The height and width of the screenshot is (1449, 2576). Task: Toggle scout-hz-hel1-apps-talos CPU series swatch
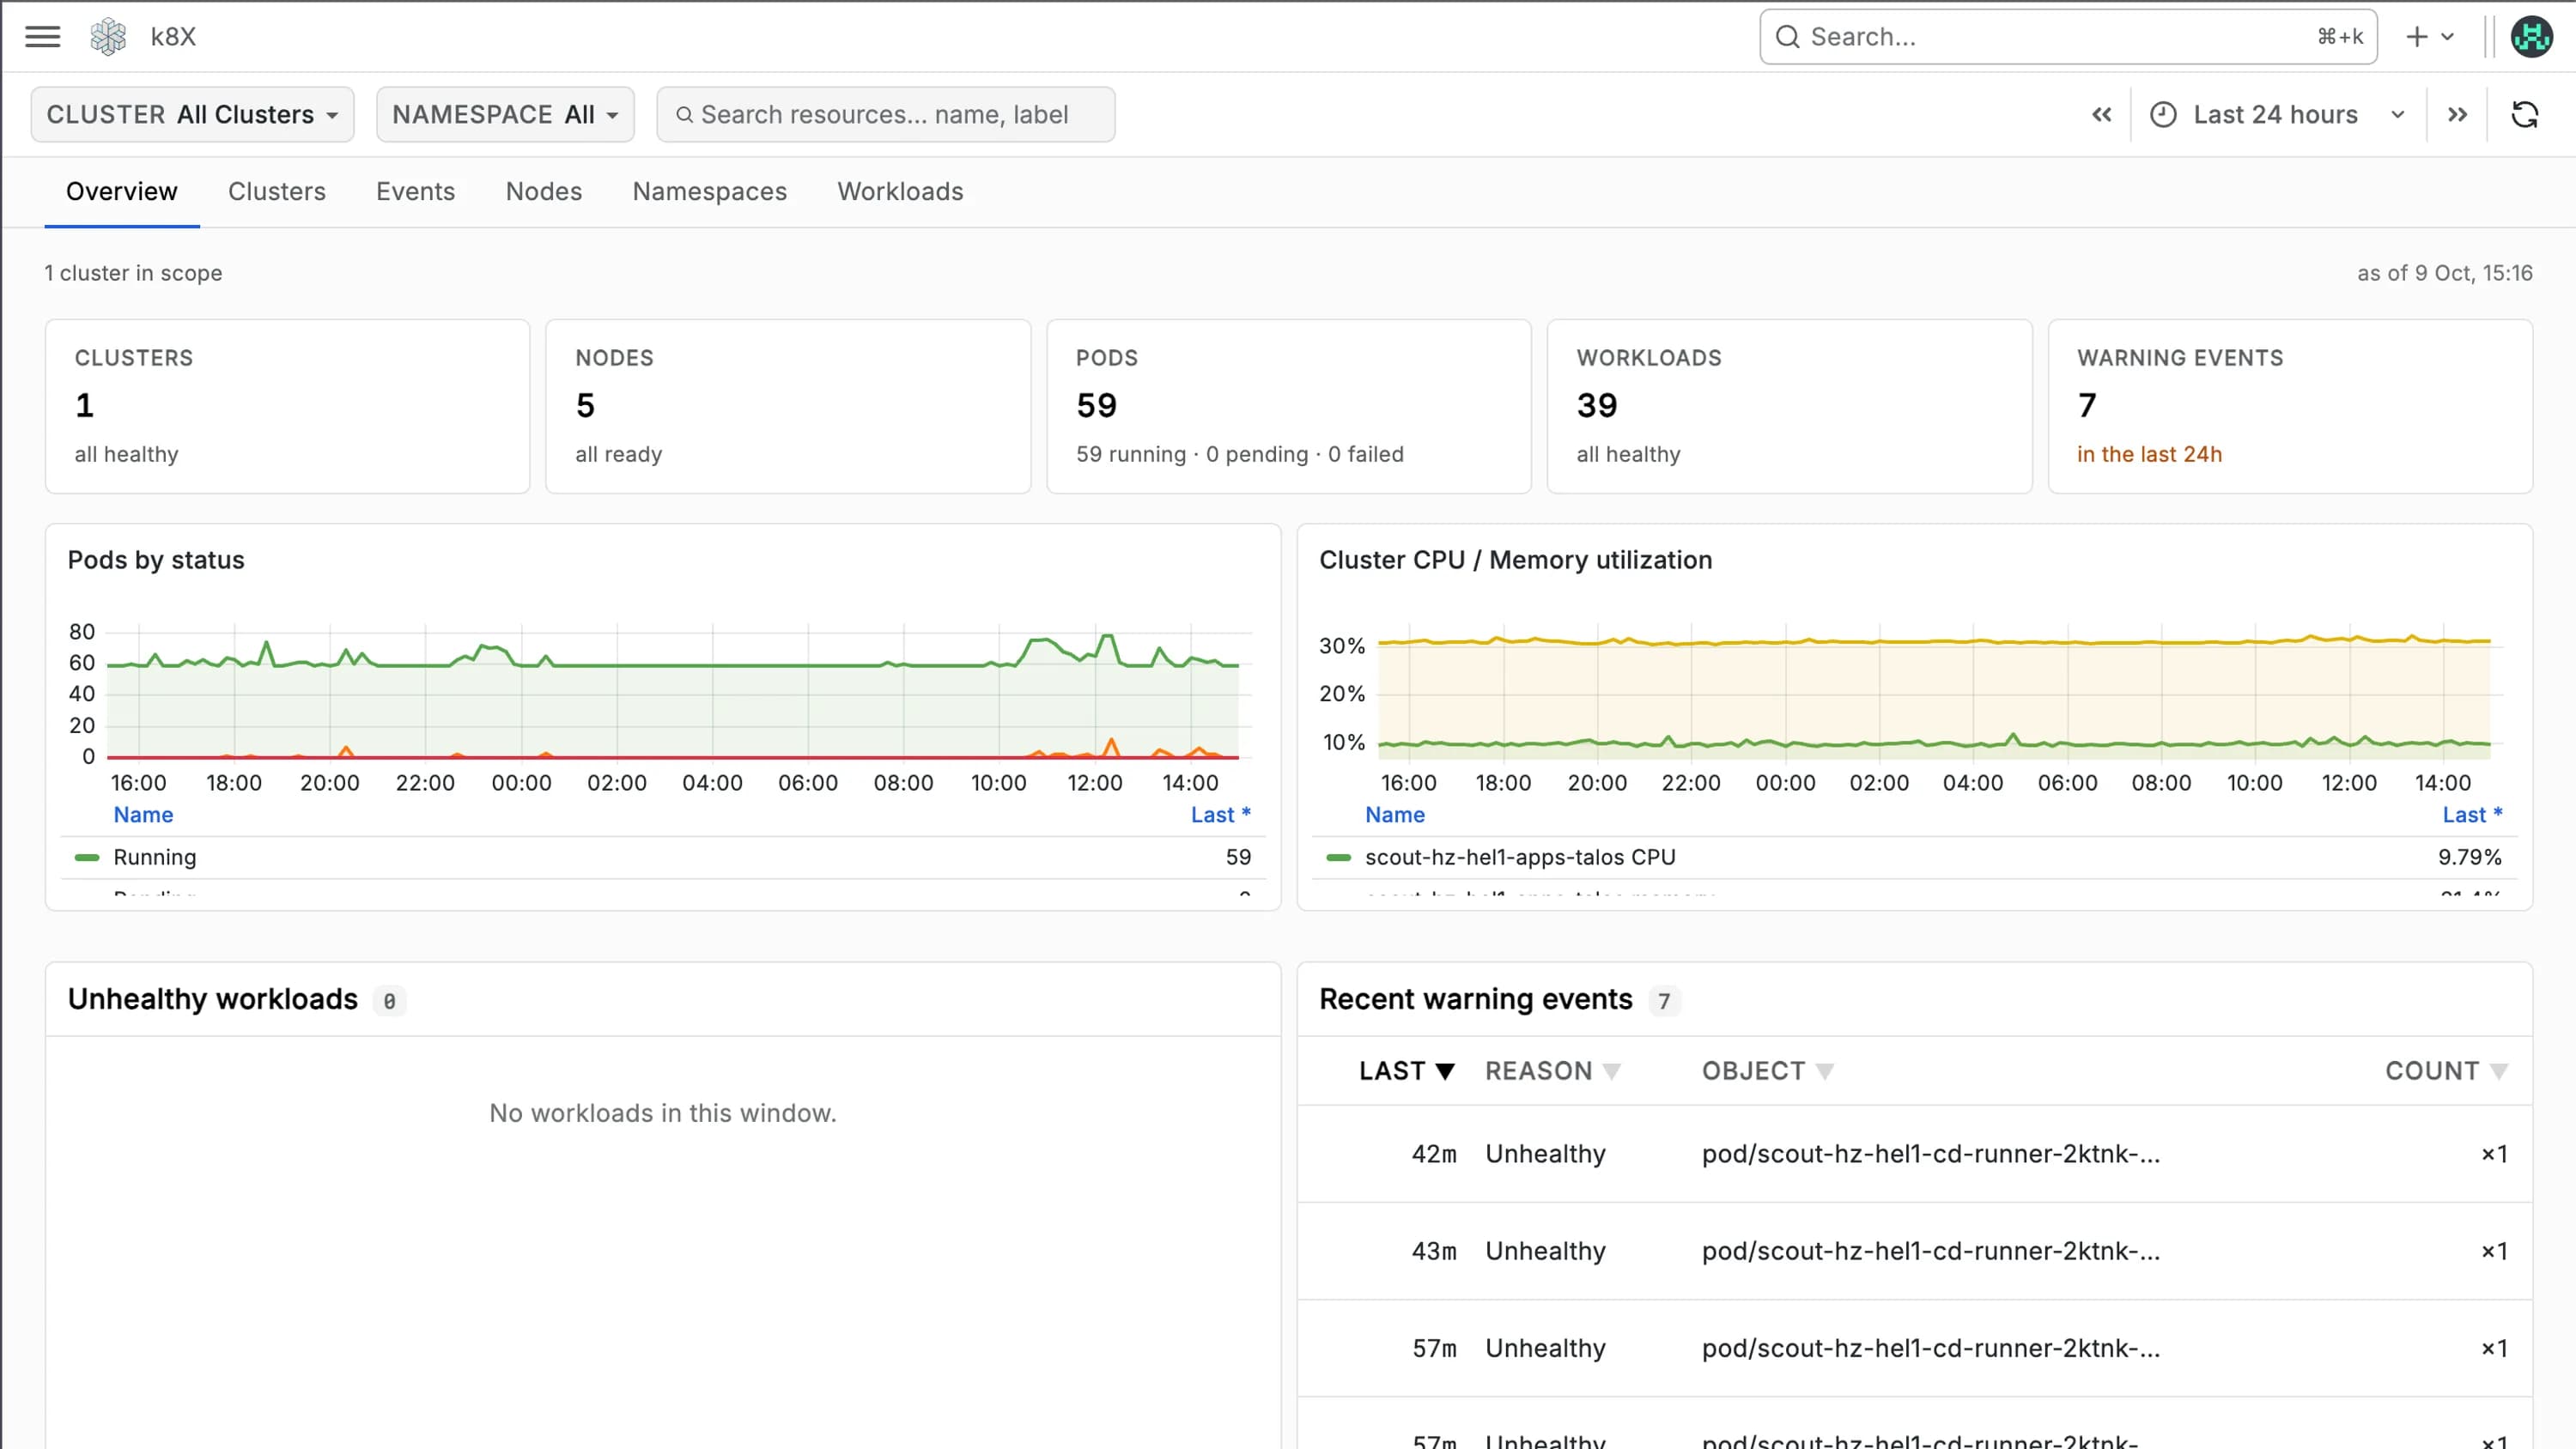pos(1338,858)
